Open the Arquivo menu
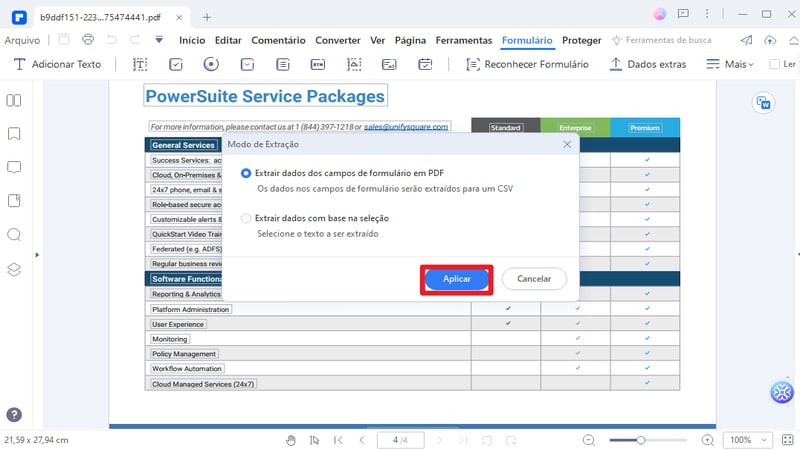This screenshot has width=800, height=450. 22,40
